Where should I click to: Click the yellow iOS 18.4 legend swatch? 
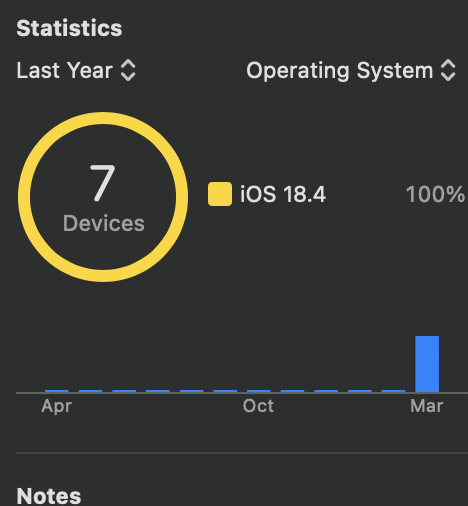[x=220, y=194]
